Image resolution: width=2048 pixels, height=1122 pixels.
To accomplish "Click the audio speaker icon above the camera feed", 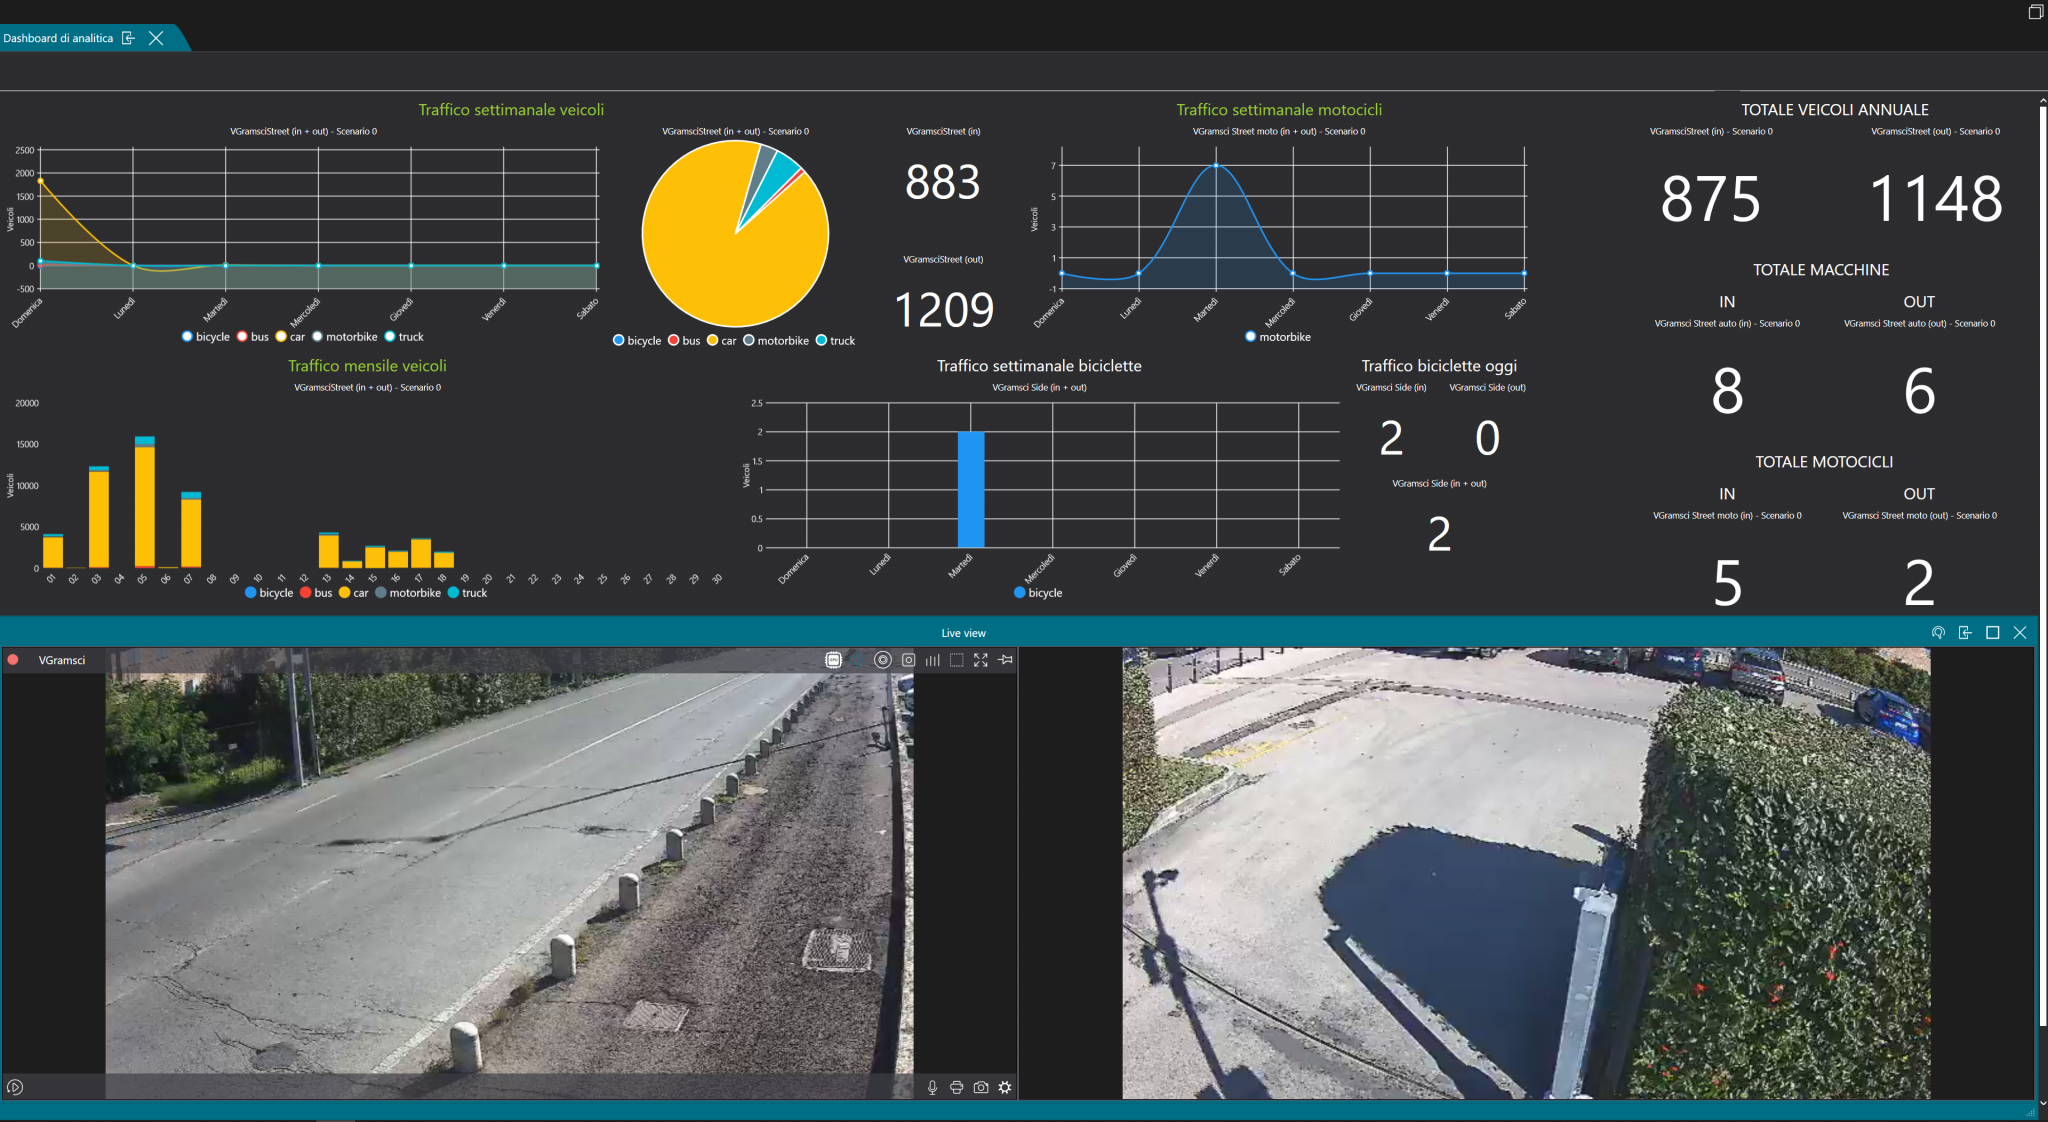I will coord(857,660).
